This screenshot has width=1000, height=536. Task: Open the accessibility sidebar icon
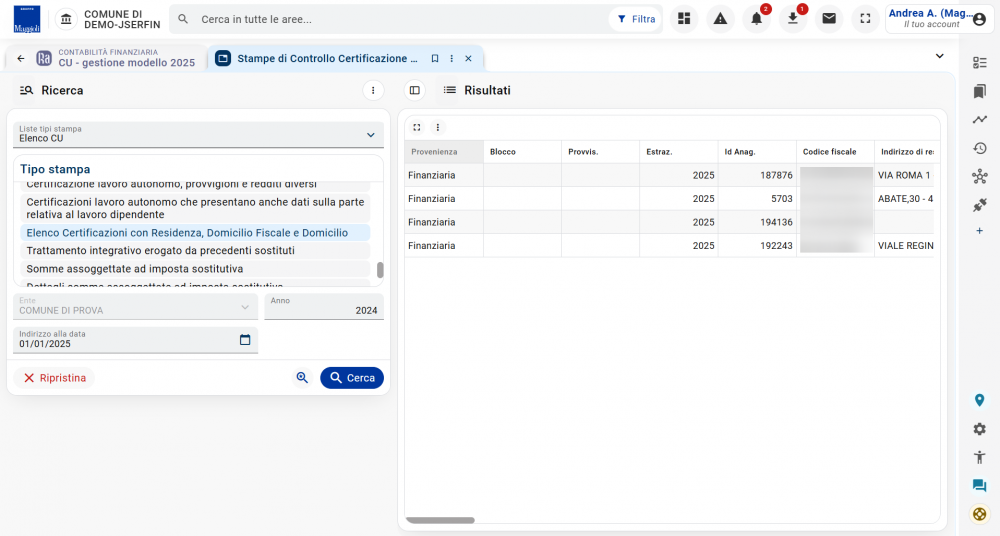click(x=980, y=457)
